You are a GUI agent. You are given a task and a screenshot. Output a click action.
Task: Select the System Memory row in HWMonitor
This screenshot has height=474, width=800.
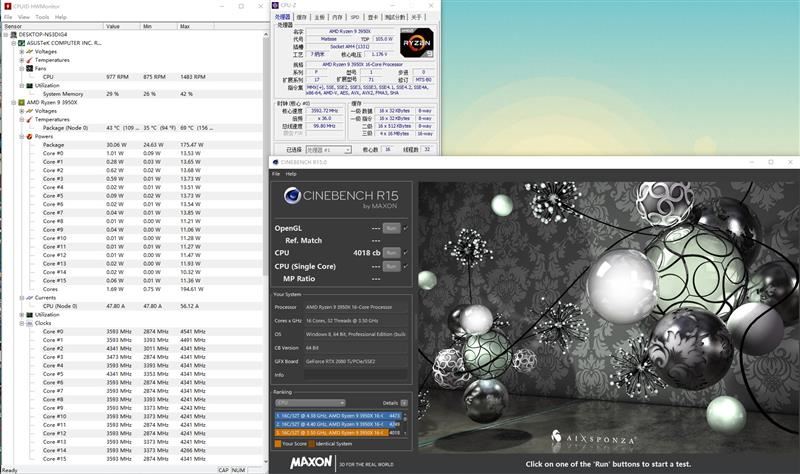133,94
